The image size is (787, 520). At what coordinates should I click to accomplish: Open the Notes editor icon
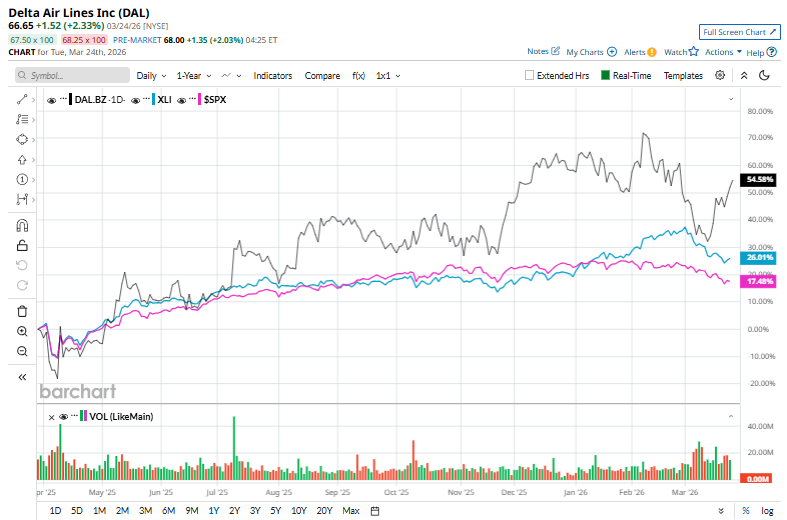click(x=555, y=51)
